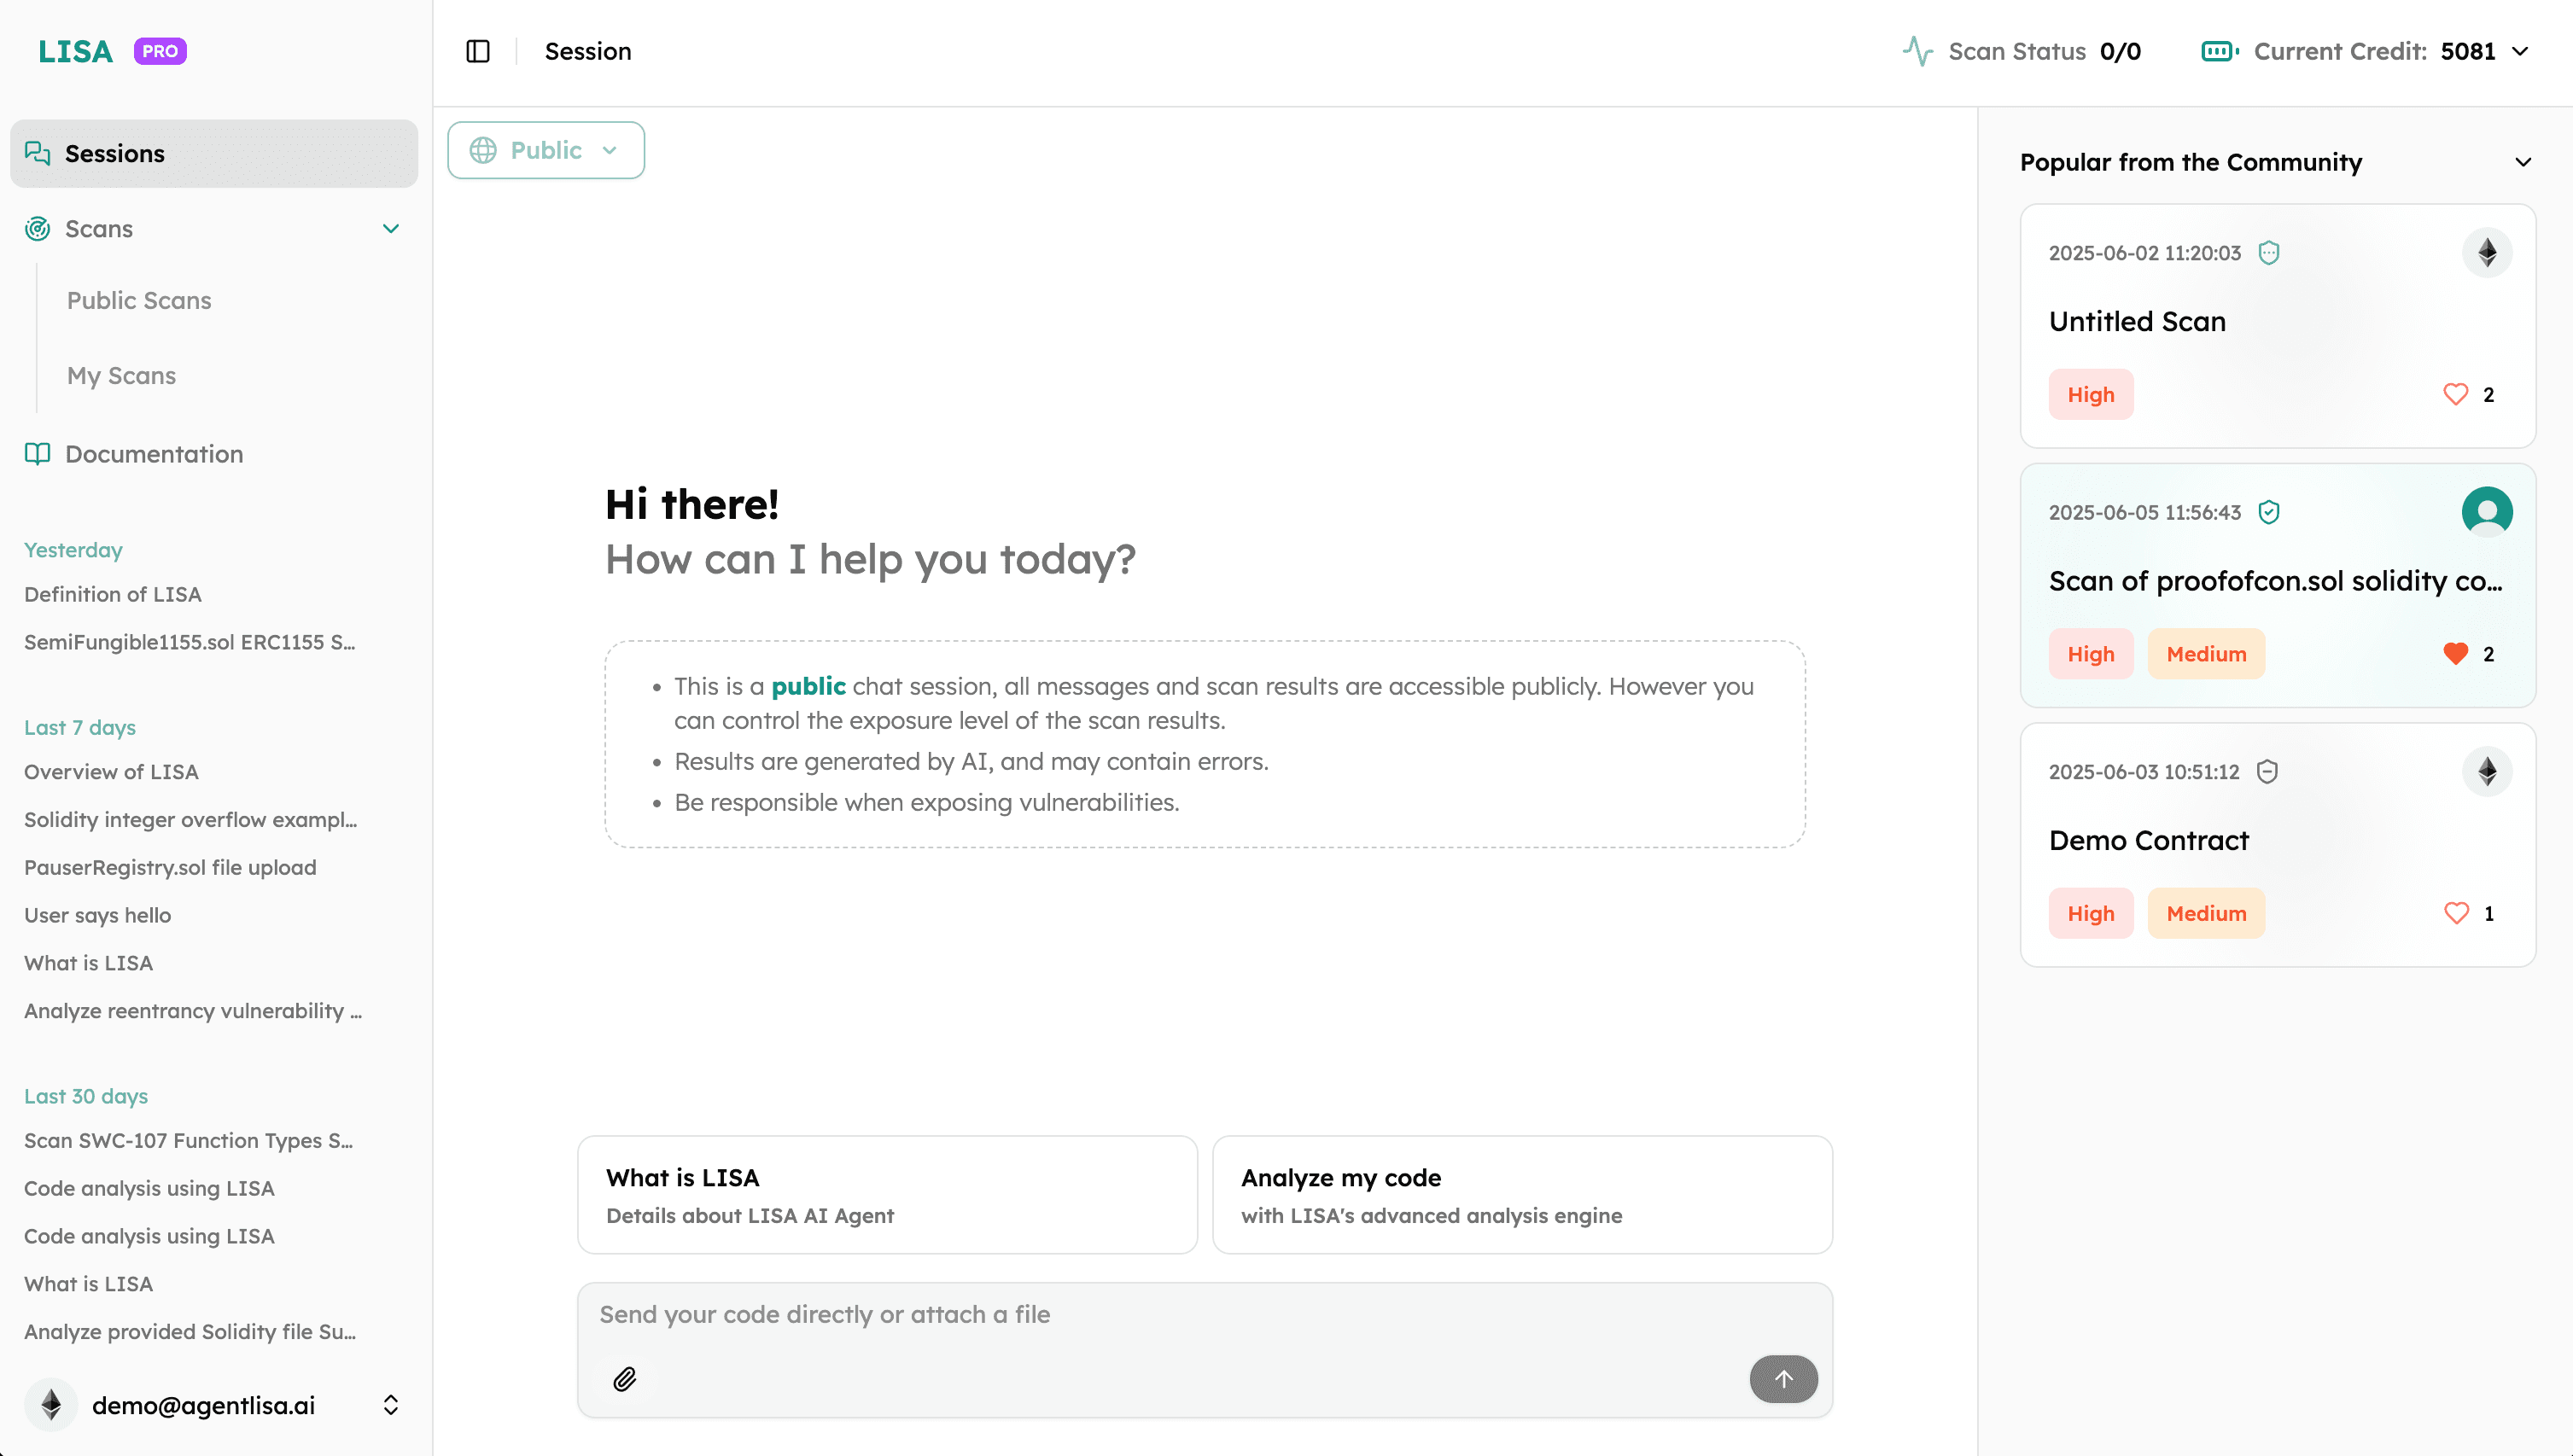2573x1456 pixels.
Task: Click the credit value 5081
Action: point(2468,51)
